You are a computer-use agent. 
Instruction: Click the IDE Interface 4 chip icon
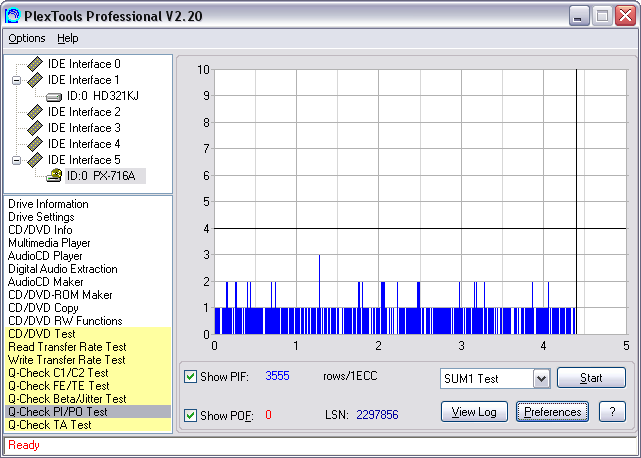(35, 144)
